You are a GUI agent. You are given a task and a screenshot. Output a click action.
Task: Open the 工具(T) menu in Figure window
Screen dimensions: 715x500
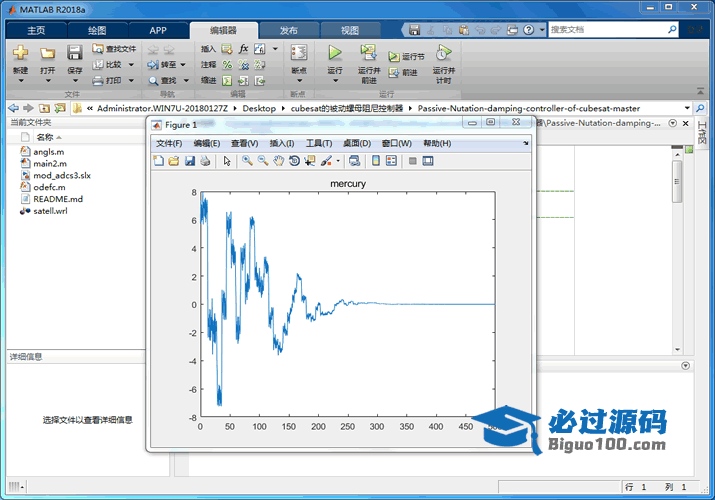(318, 143)
